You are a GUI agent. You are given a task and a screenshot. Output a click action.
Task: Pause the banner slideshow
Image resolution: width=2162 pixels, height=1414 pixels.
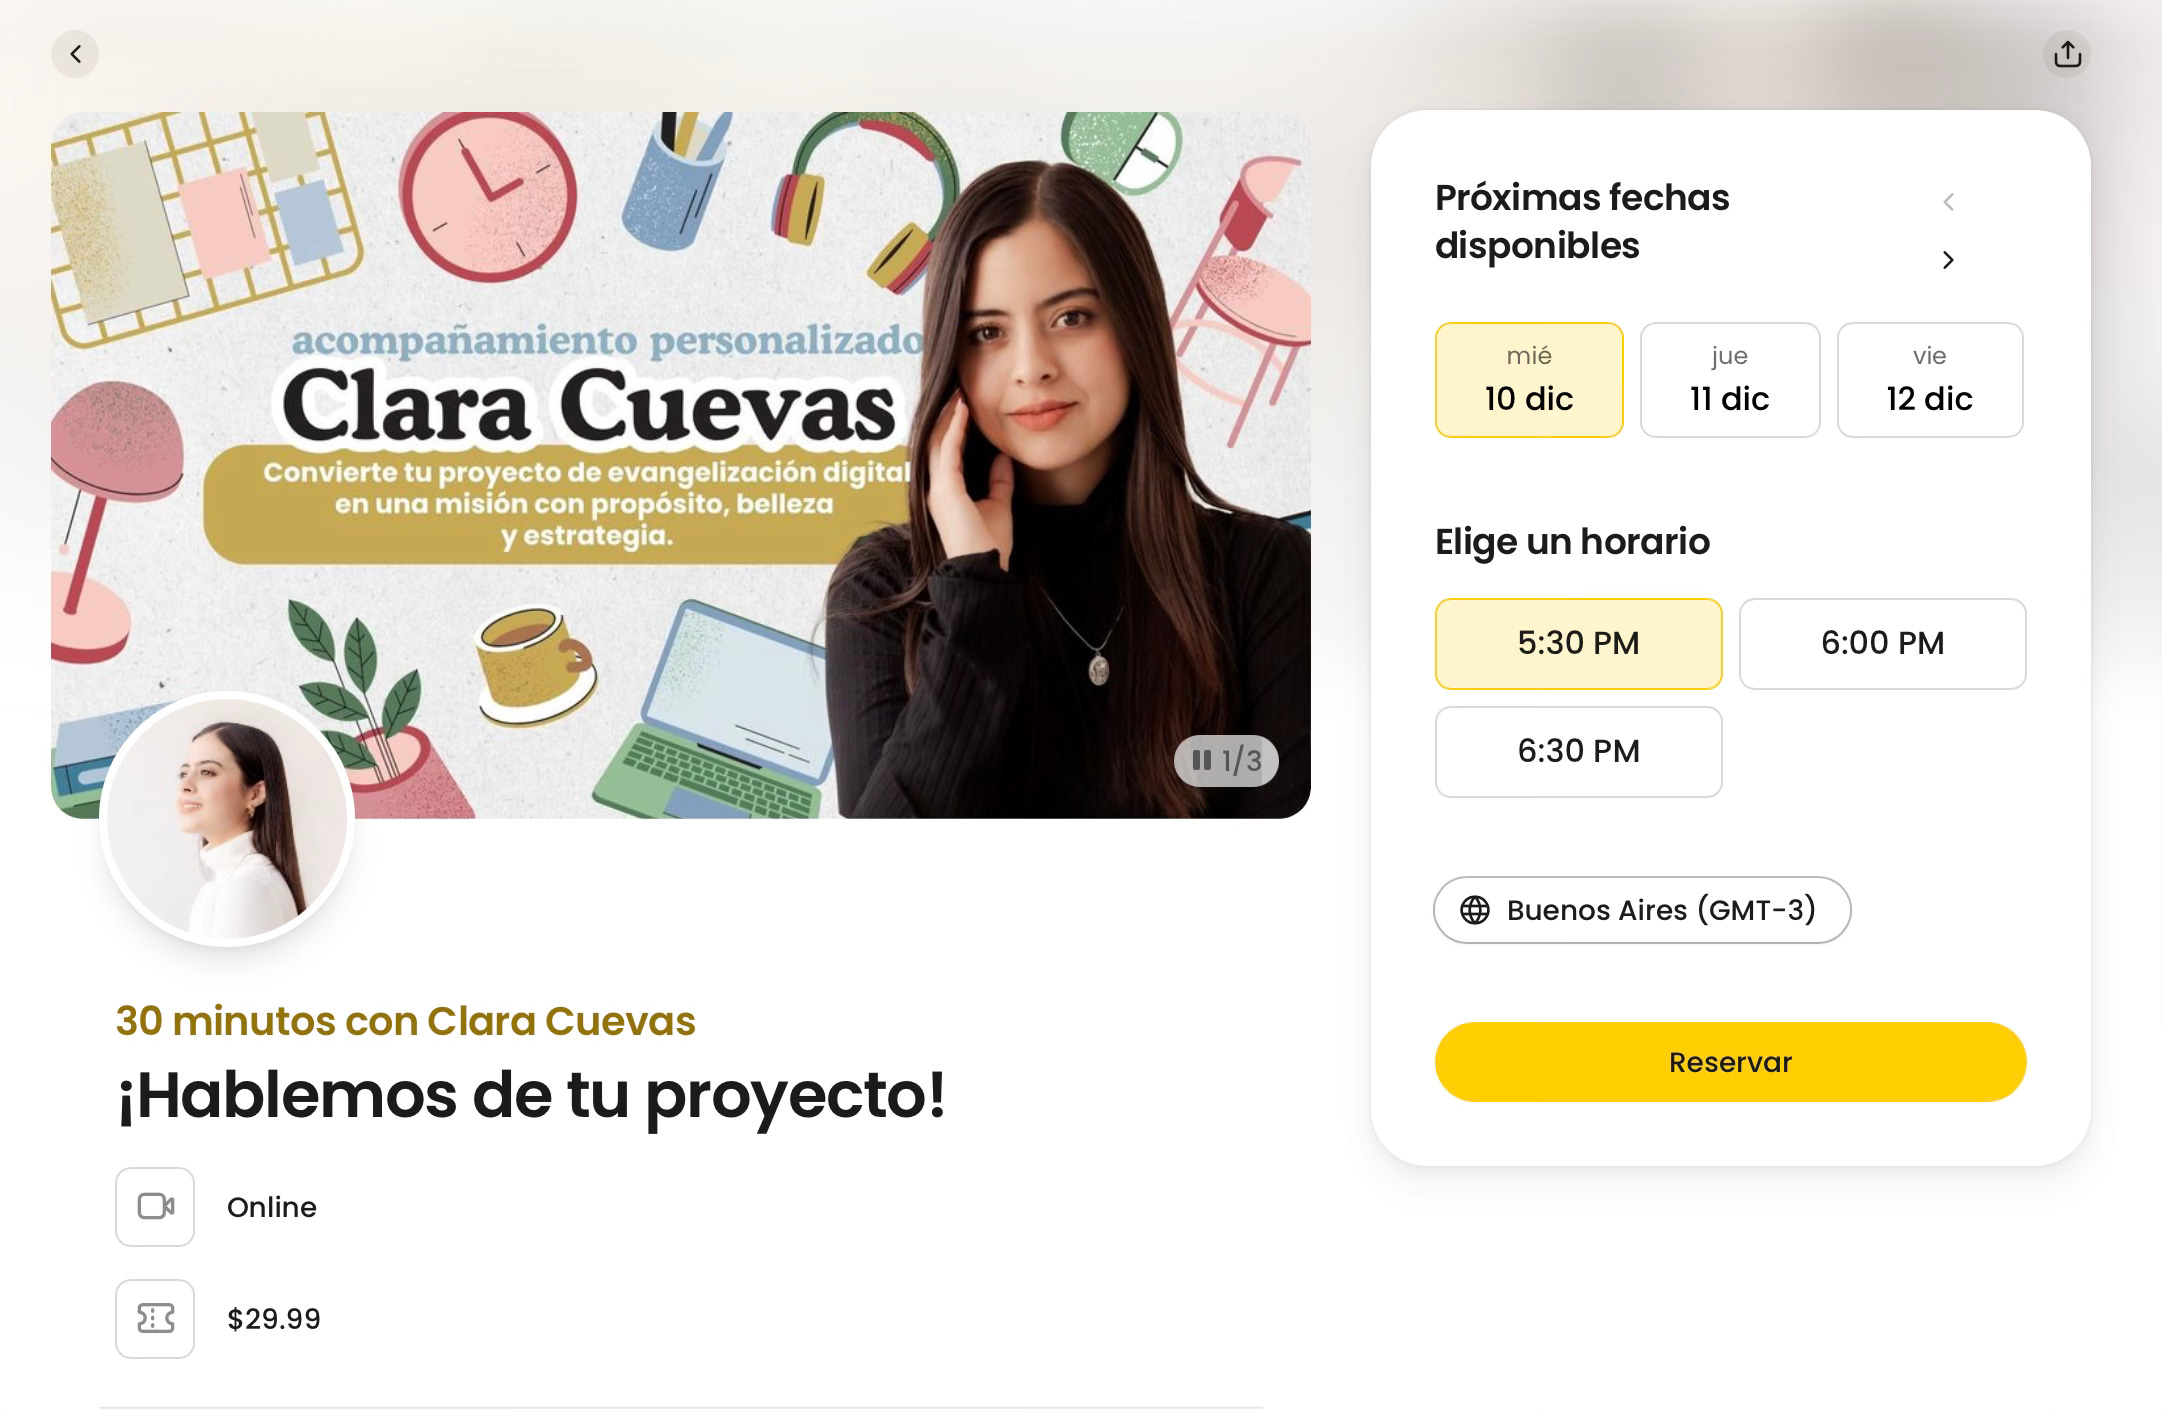(1202, 761)
